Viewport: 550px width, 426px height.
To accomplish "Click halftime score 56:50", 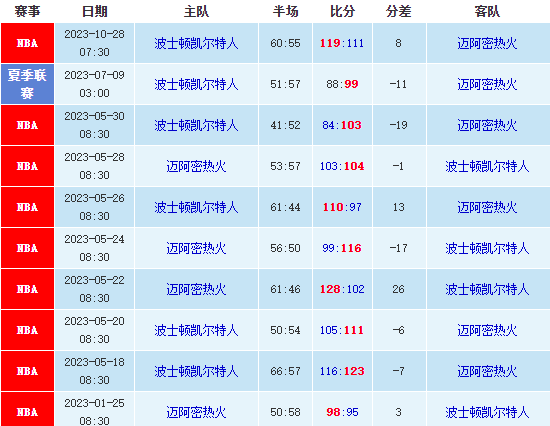I will [285, 248].
